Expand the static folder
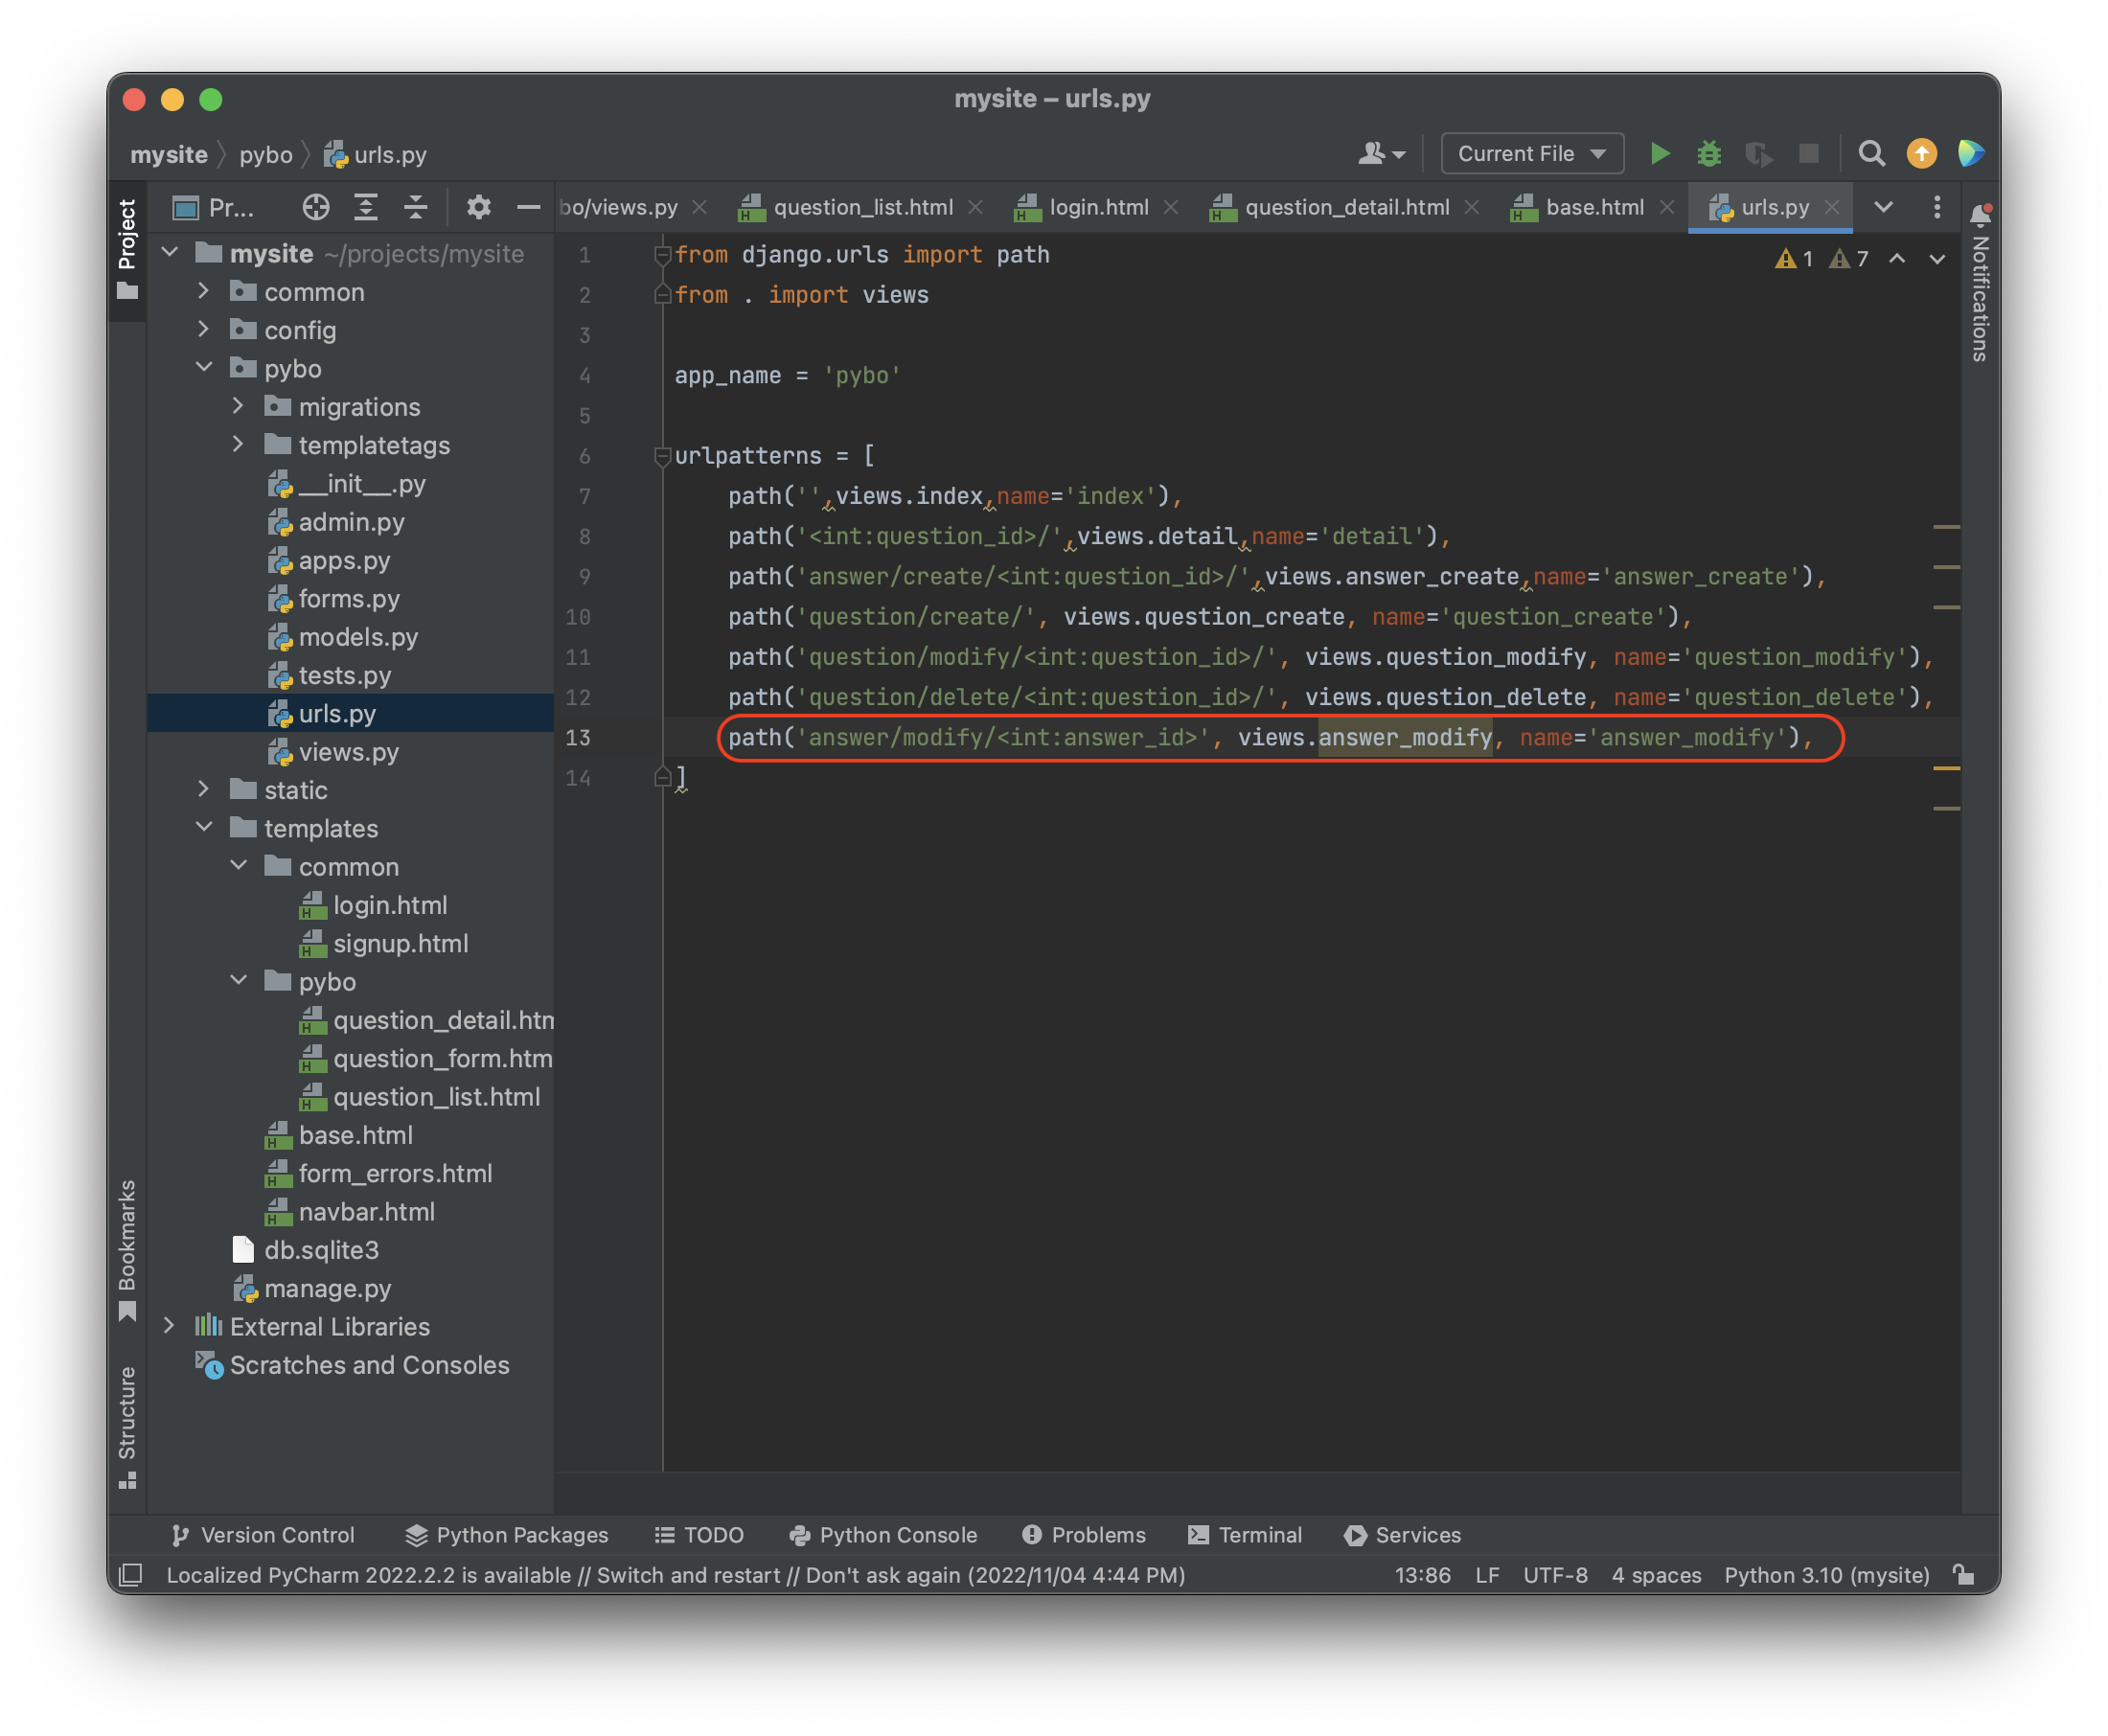This screenshot has height=1736, width=2108. click(x=204, y=790)
